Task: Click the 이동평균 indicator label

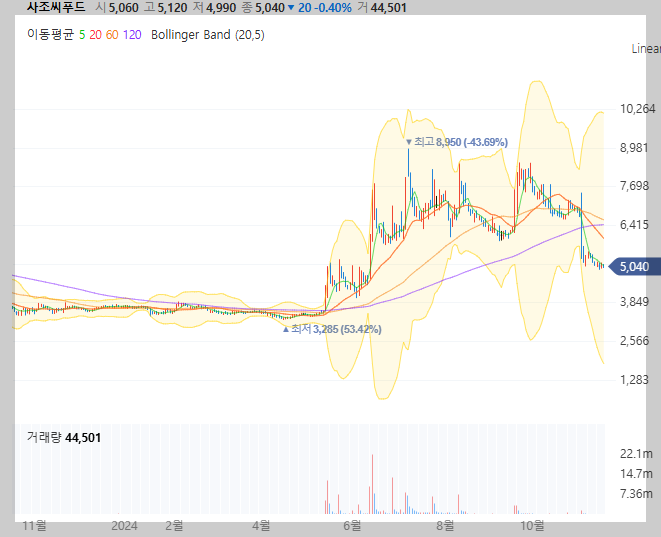Action: 50,35
